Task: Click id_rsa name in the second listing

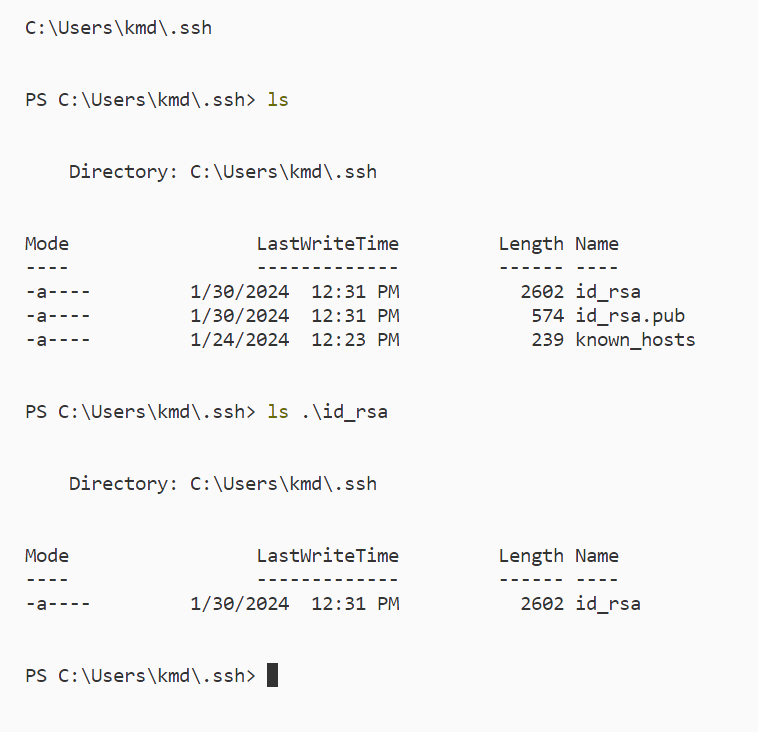Action: tap(608, 604)
